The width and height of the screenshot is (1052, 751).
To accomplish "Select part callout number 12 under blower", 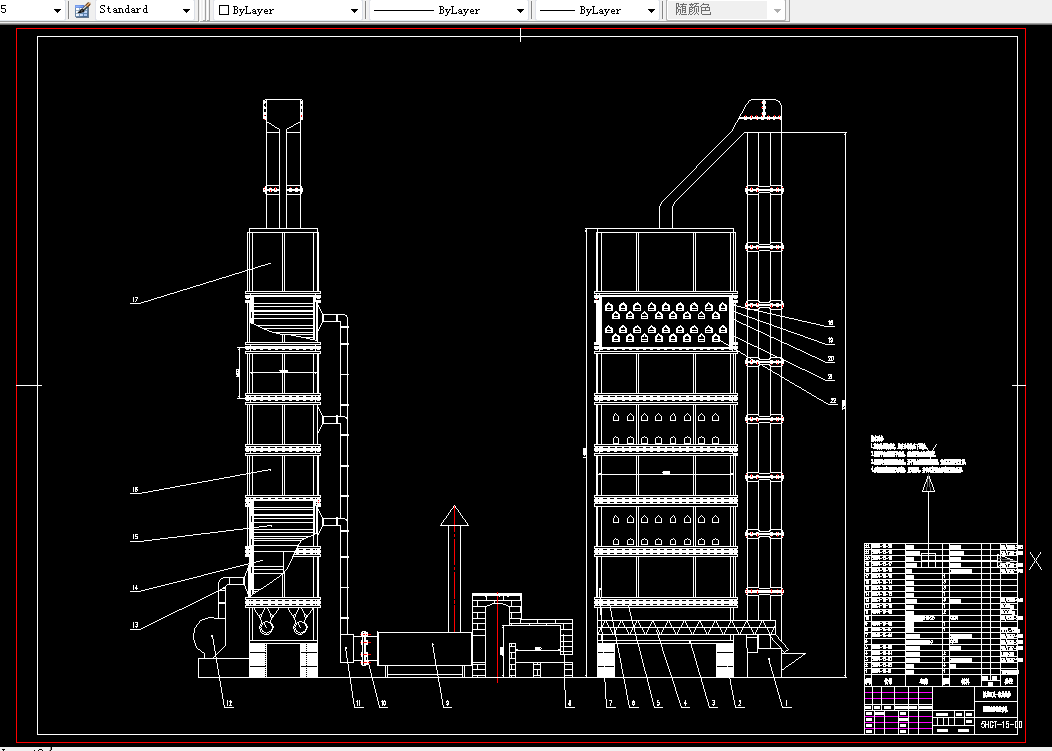I will [x=229, y=703].
